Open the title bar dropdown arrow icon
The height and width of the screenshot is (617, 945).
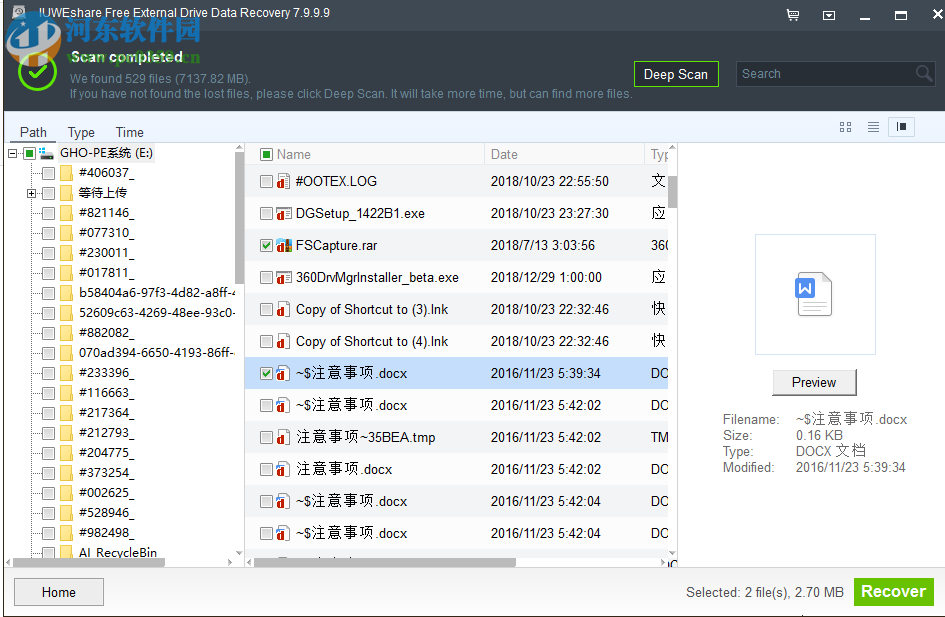pos(827,15)
